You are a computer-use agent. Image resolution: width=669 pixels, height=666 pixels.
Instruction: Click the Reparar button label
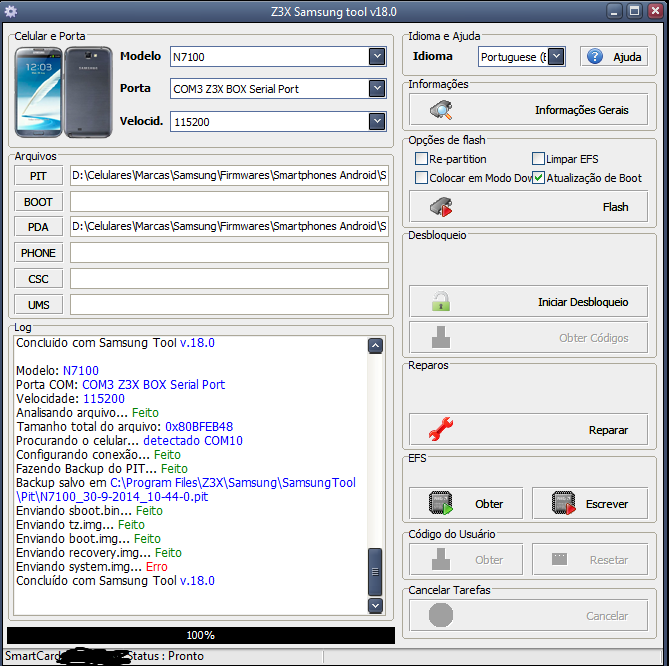[608, 430]
